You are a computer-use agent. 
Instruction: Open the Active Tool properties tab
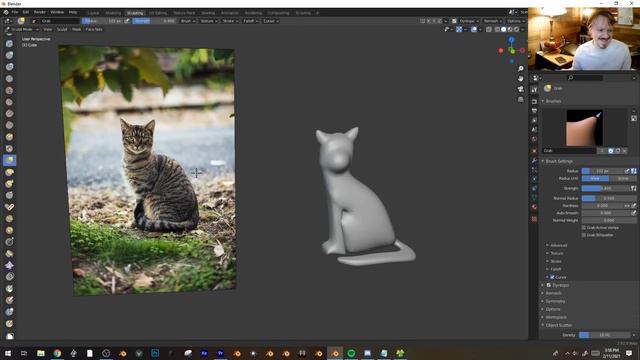pyautogui.click(x=534, y=90)
